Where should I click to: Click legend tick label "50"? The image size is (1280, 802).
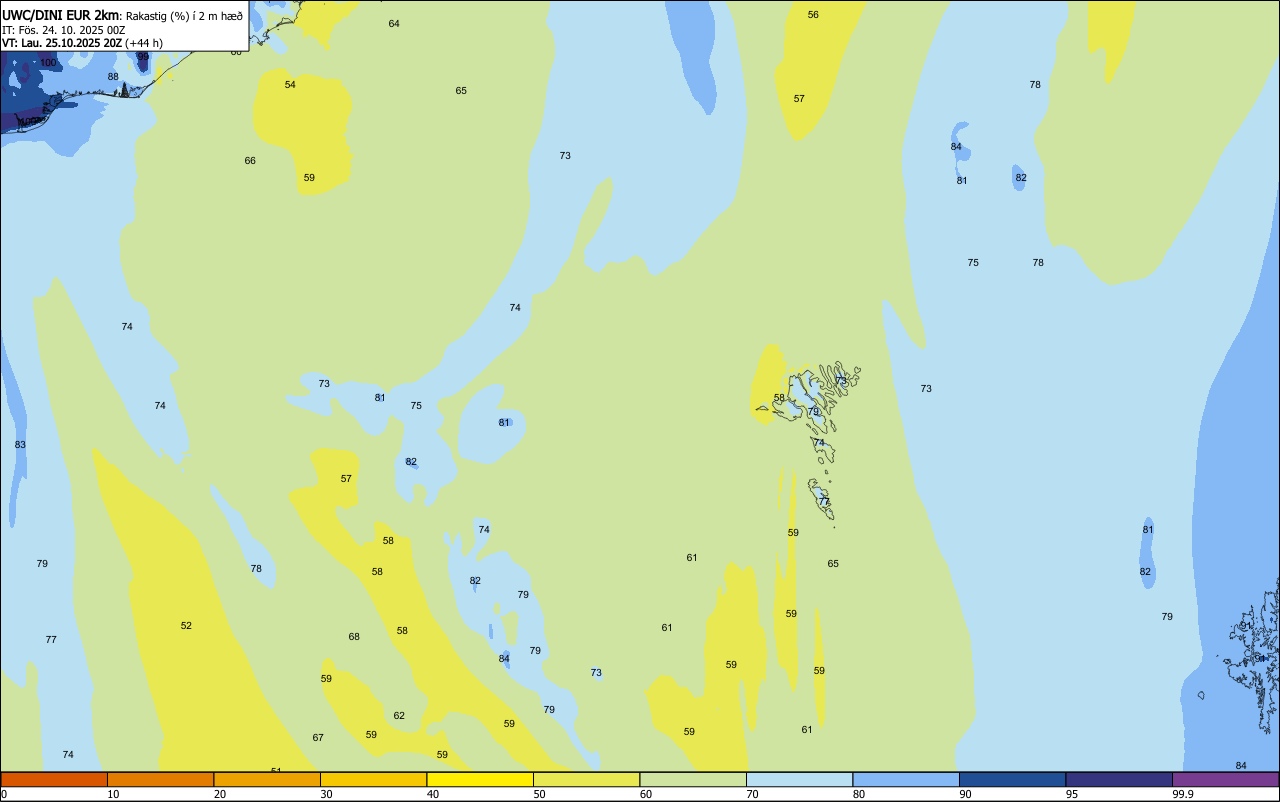click(539, 794)
